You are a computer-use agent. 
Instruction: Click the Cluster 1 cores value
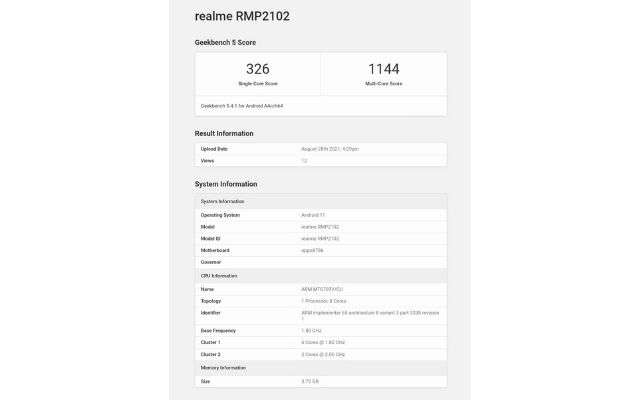(x=323, y=342)
